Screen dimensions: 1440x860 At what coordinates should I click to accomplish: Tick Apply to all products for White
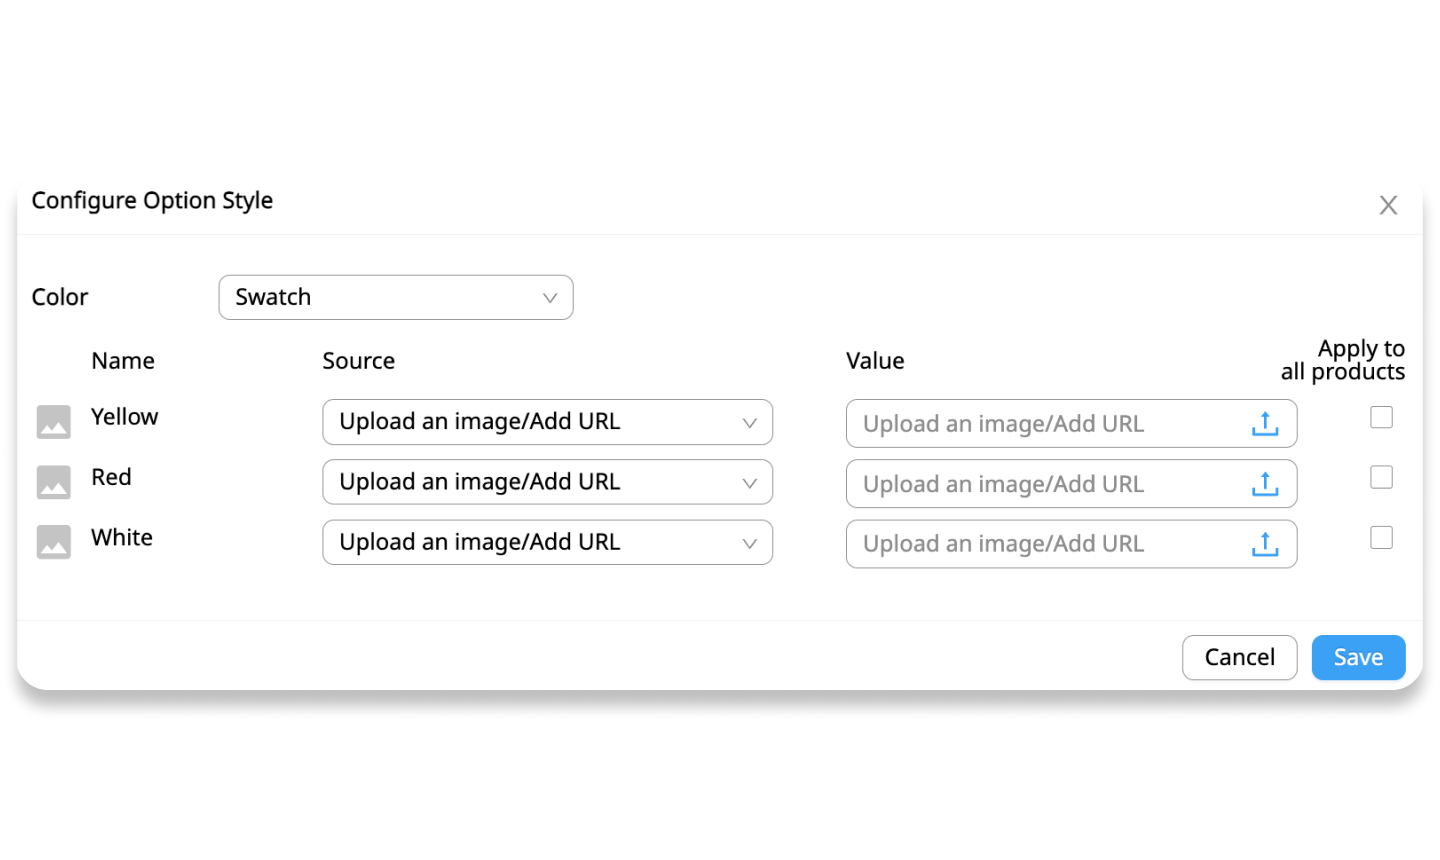pyautogui.click(x=1381, y=537)
